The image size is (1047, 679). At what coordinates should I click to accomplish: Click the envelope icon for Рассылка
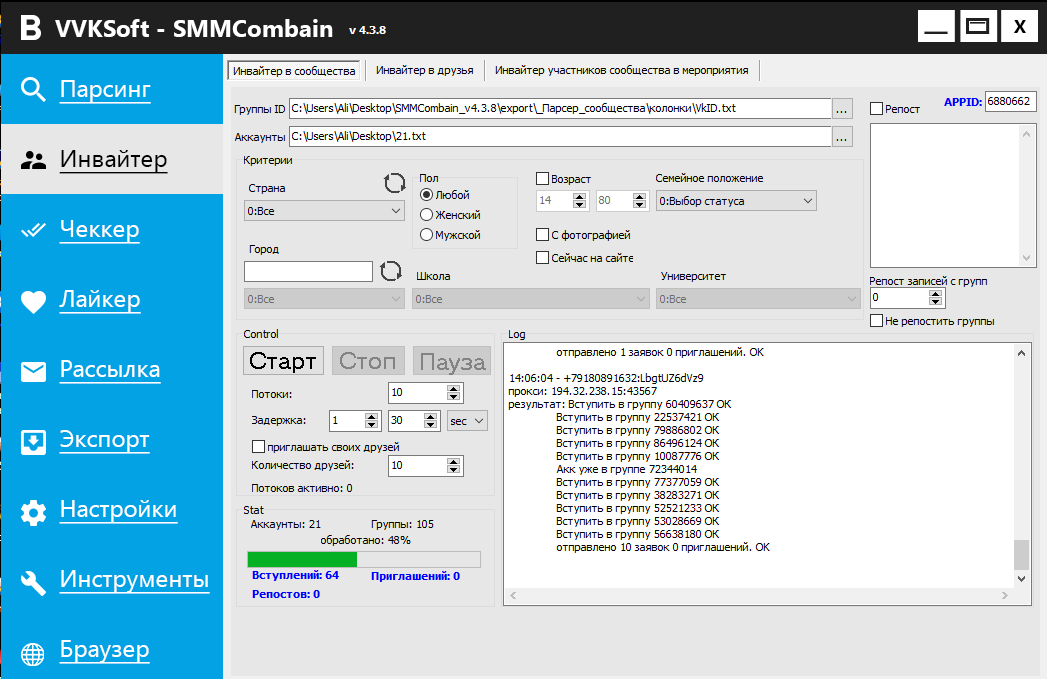[x=34, y=372]
